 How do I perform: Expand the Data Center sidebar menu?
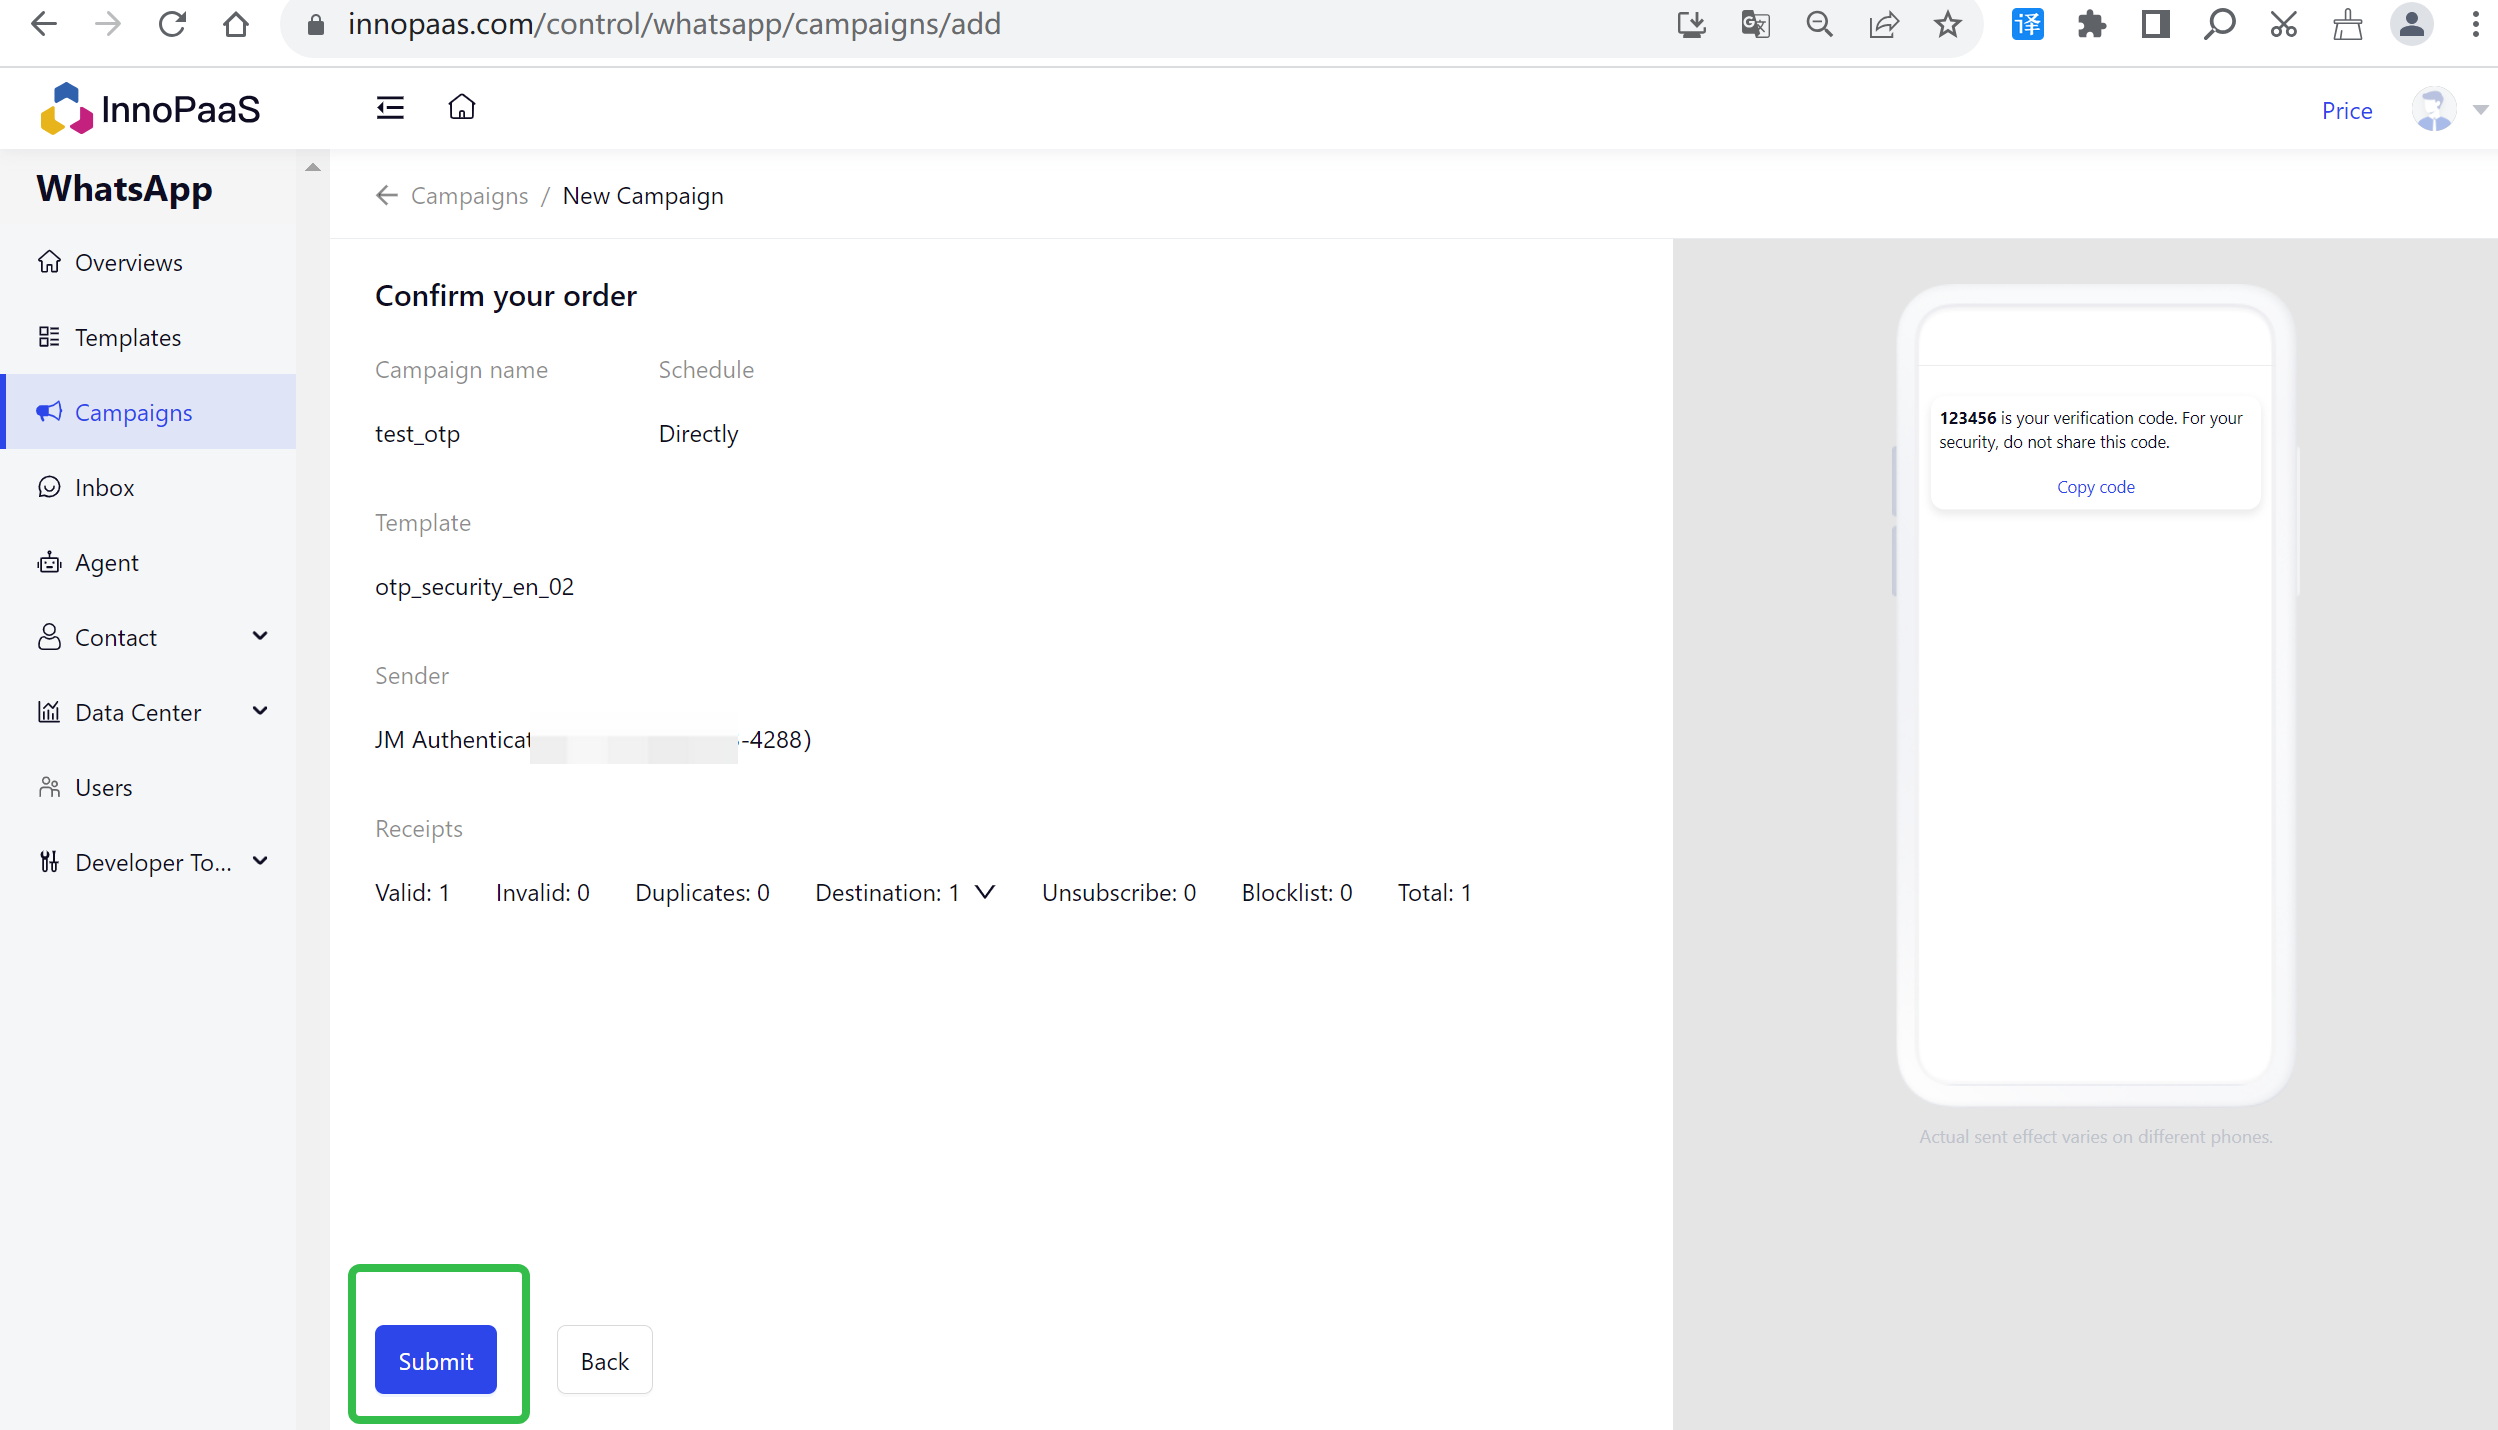click(260, 712)
